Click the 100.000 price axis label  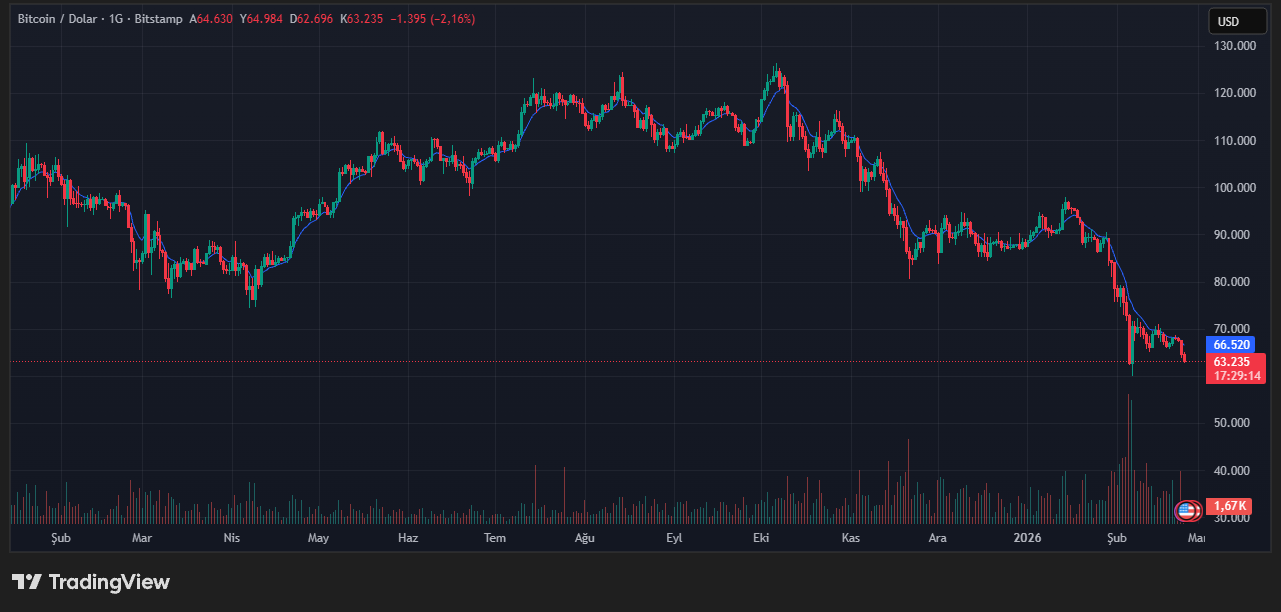pyautogui.click(x=1233, y=188)
